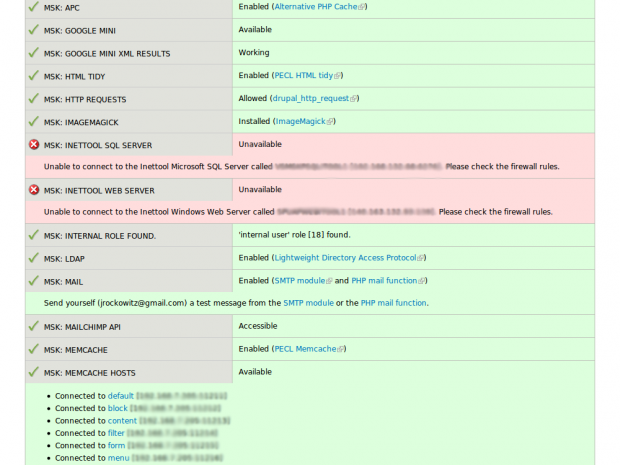The image size is (620, 465).
Task: Open the content memcache host link
Action: tap(122, 421)
